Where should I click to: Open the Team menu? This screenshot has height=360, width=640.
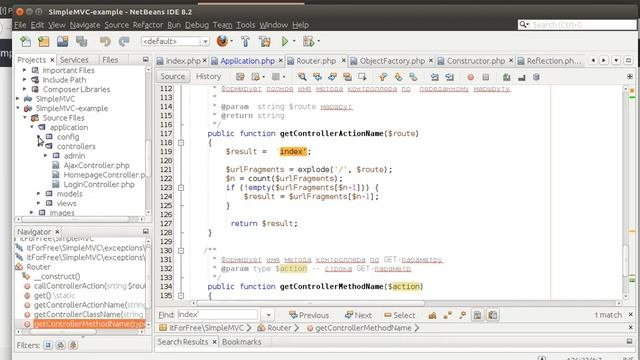coord(222,25)
